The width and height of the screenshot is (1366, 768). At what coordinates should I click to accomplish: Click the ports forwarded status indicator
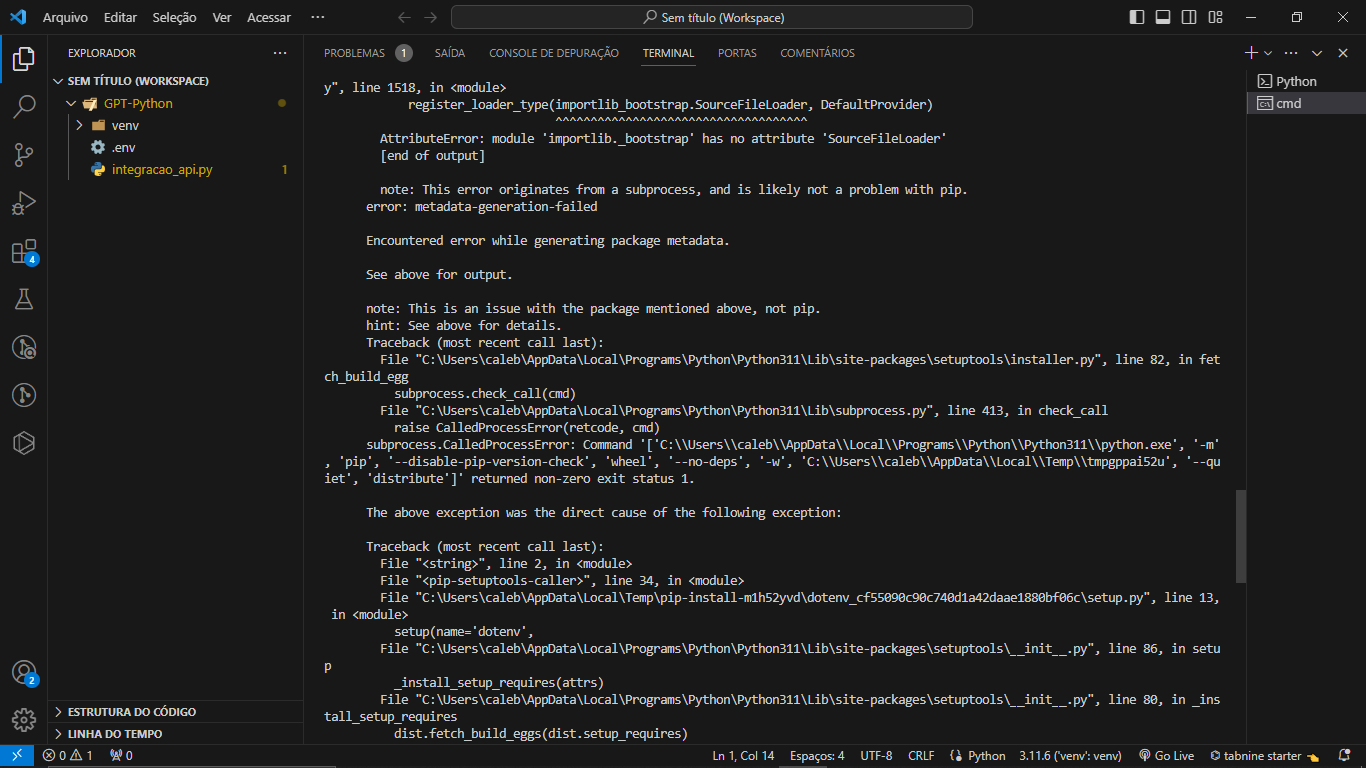pos(121,756)
